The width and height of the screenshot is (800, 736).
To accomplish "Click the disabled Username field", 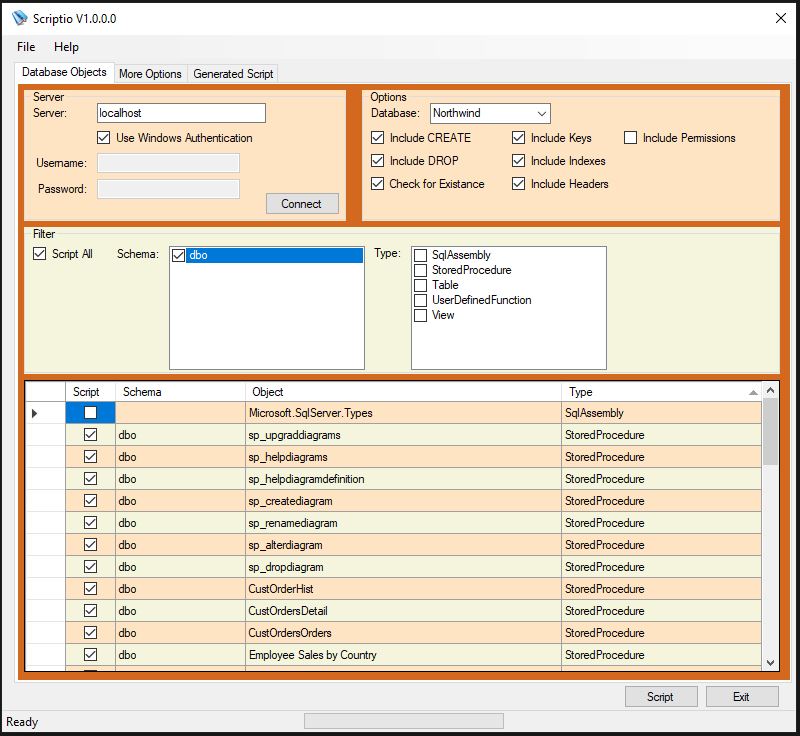I will coord(168,163).
